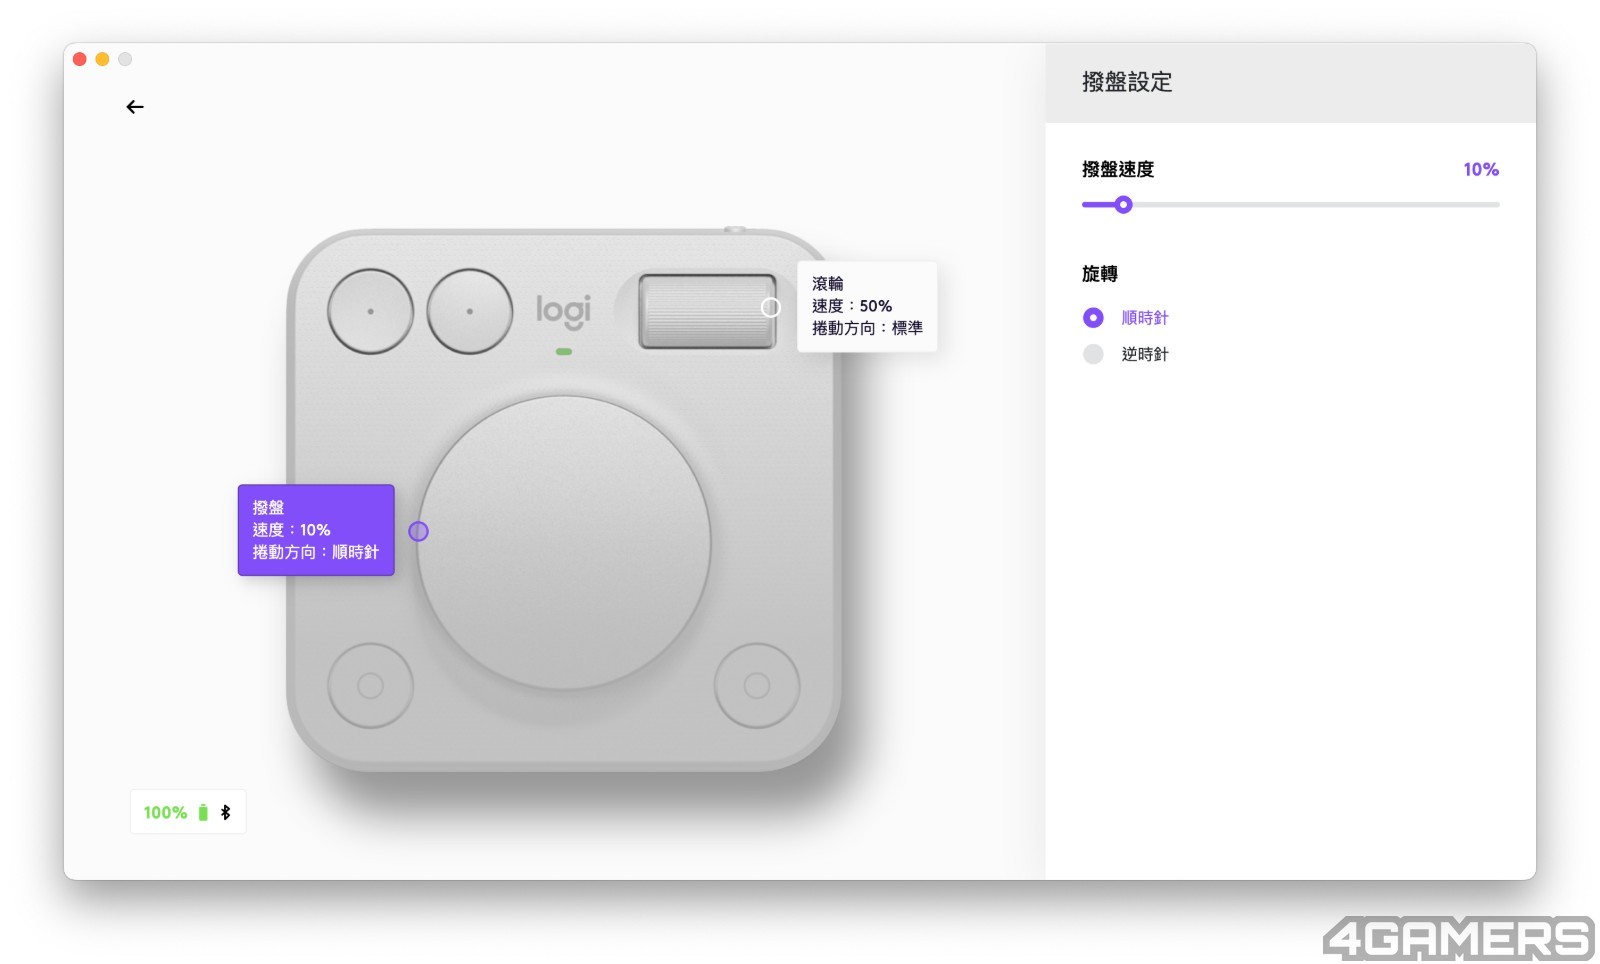This screenshot has width=1600, height=964.
Task: Select the large center dial
Action: (564, 543)
